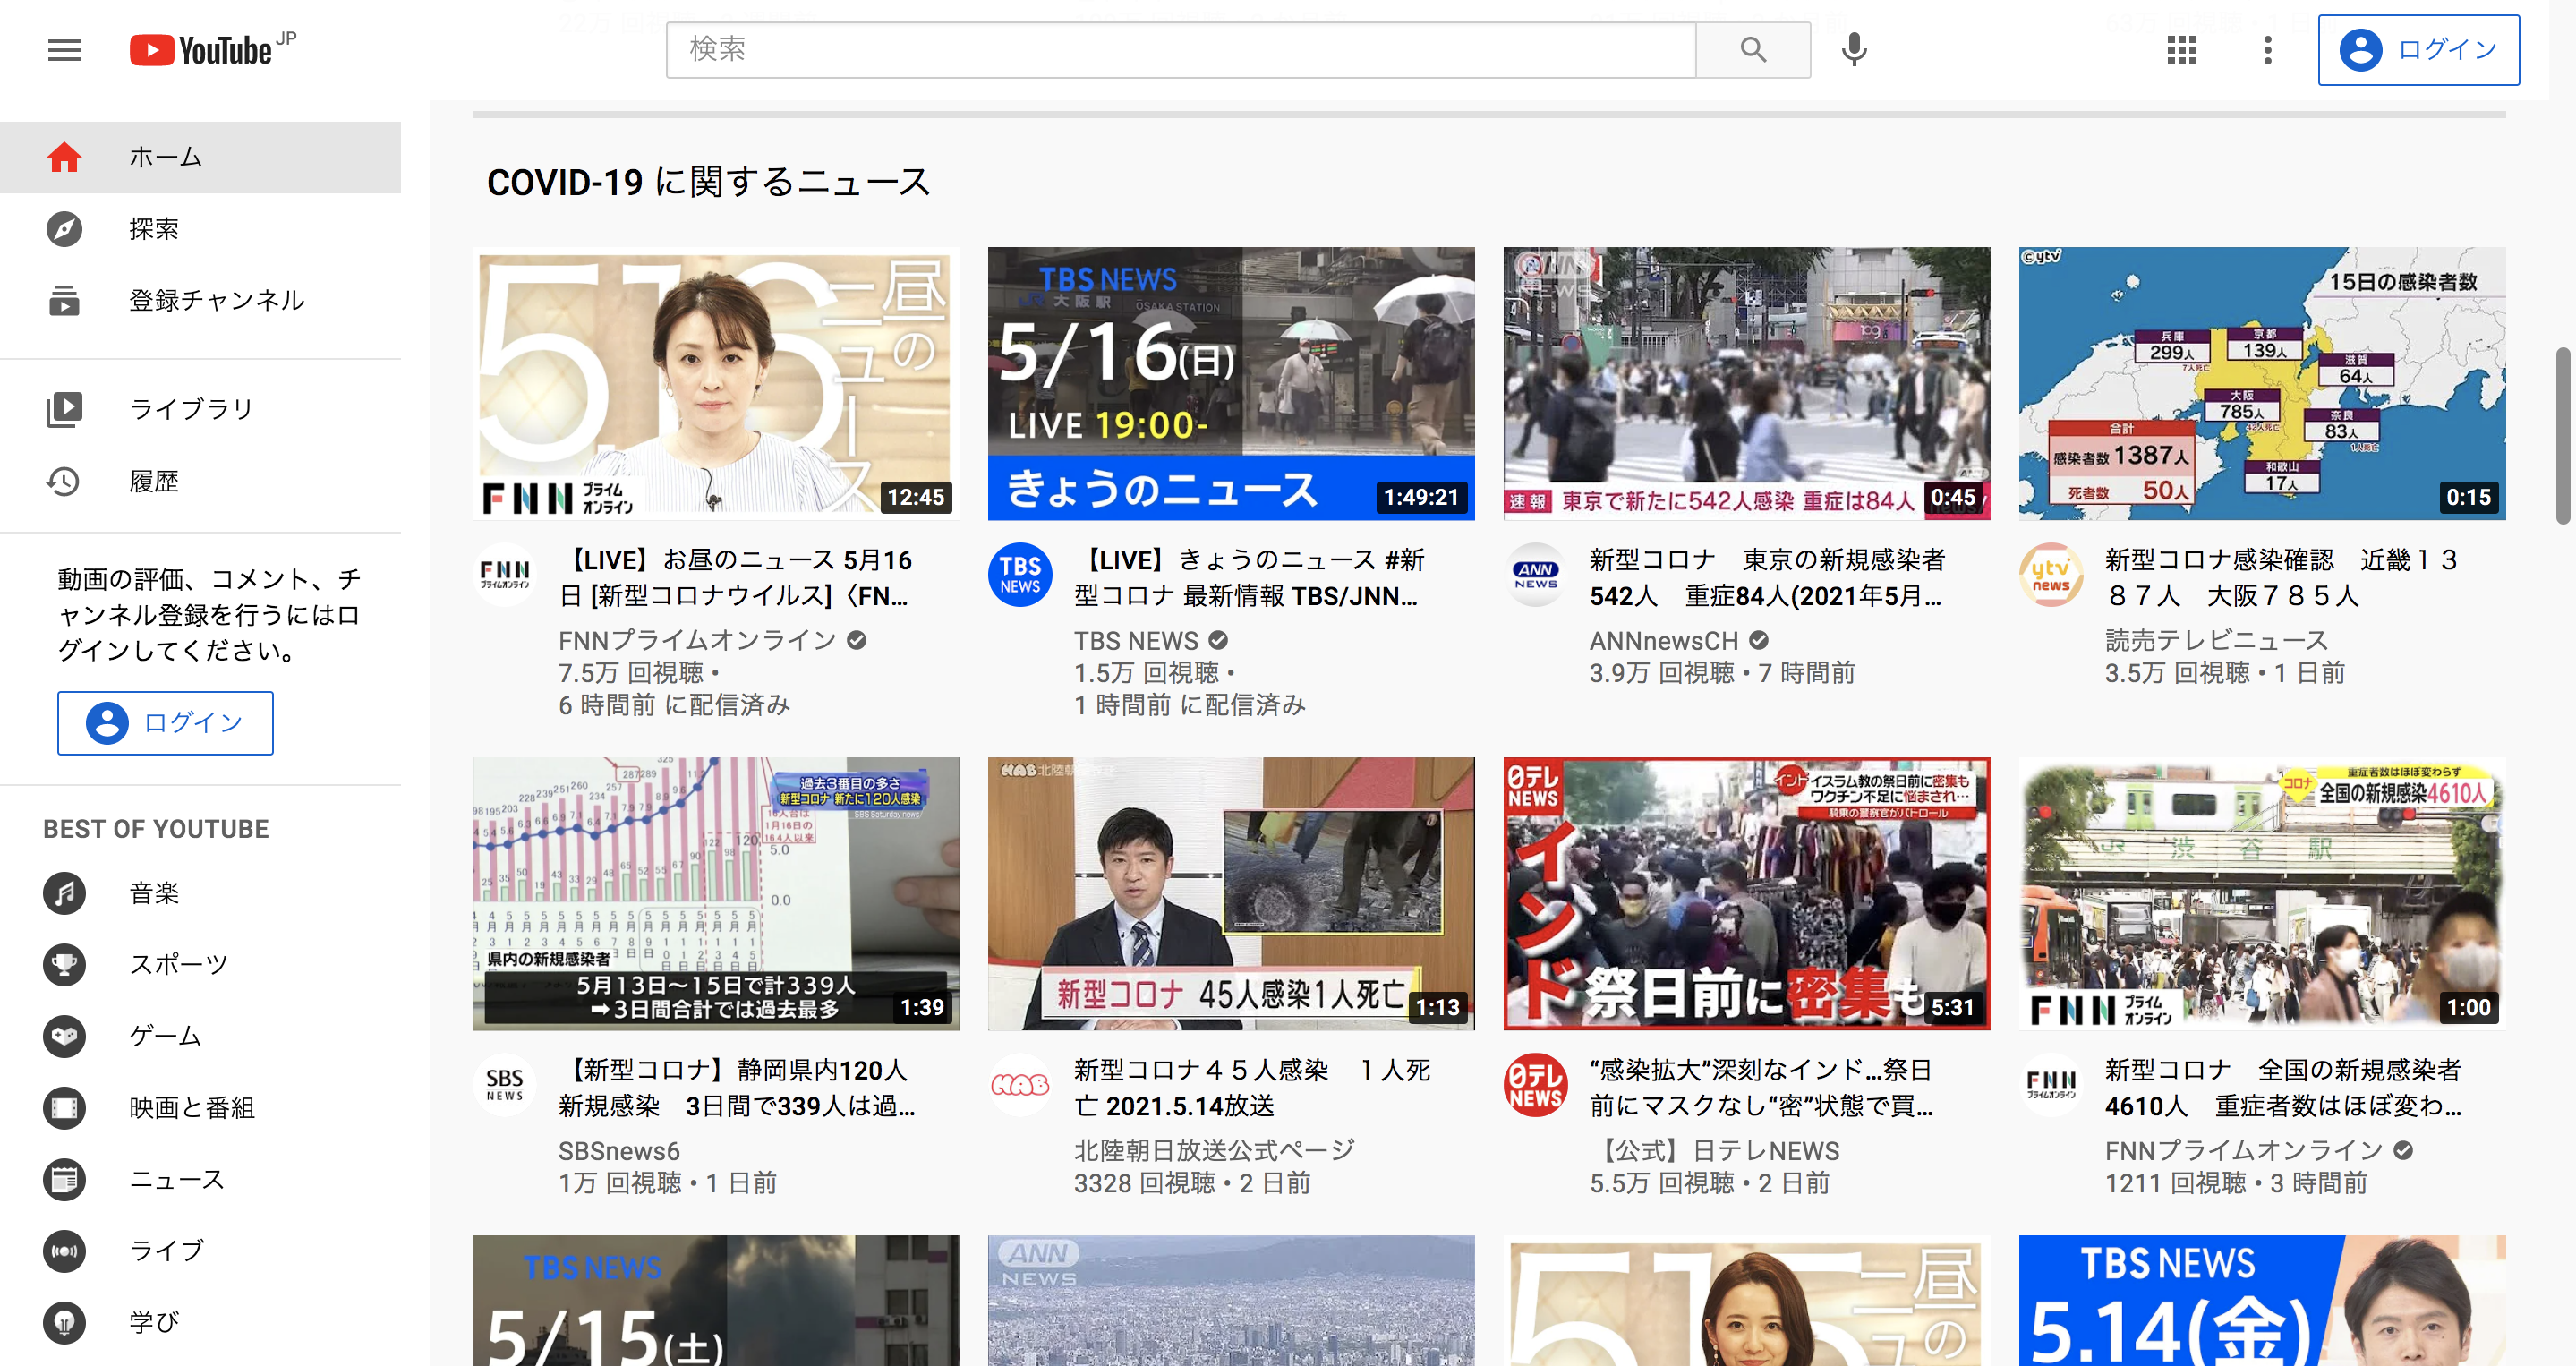Click the top-right ログイン button
The height and width of the screenshot is (1366, 2576).
pos(2418,50)
